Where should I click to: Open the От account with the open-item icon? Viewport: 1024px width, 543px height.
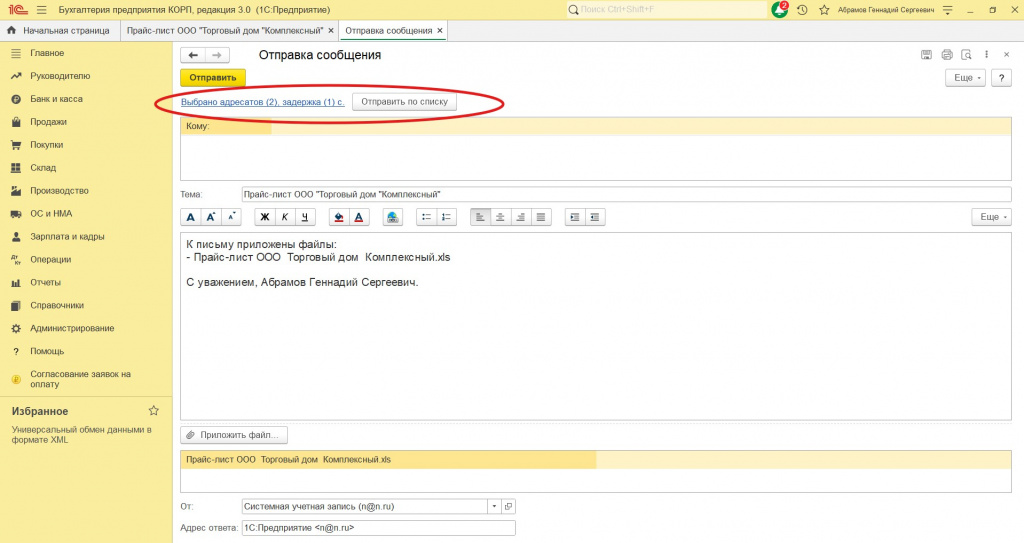pyautogui.click(x=509, y=506)
